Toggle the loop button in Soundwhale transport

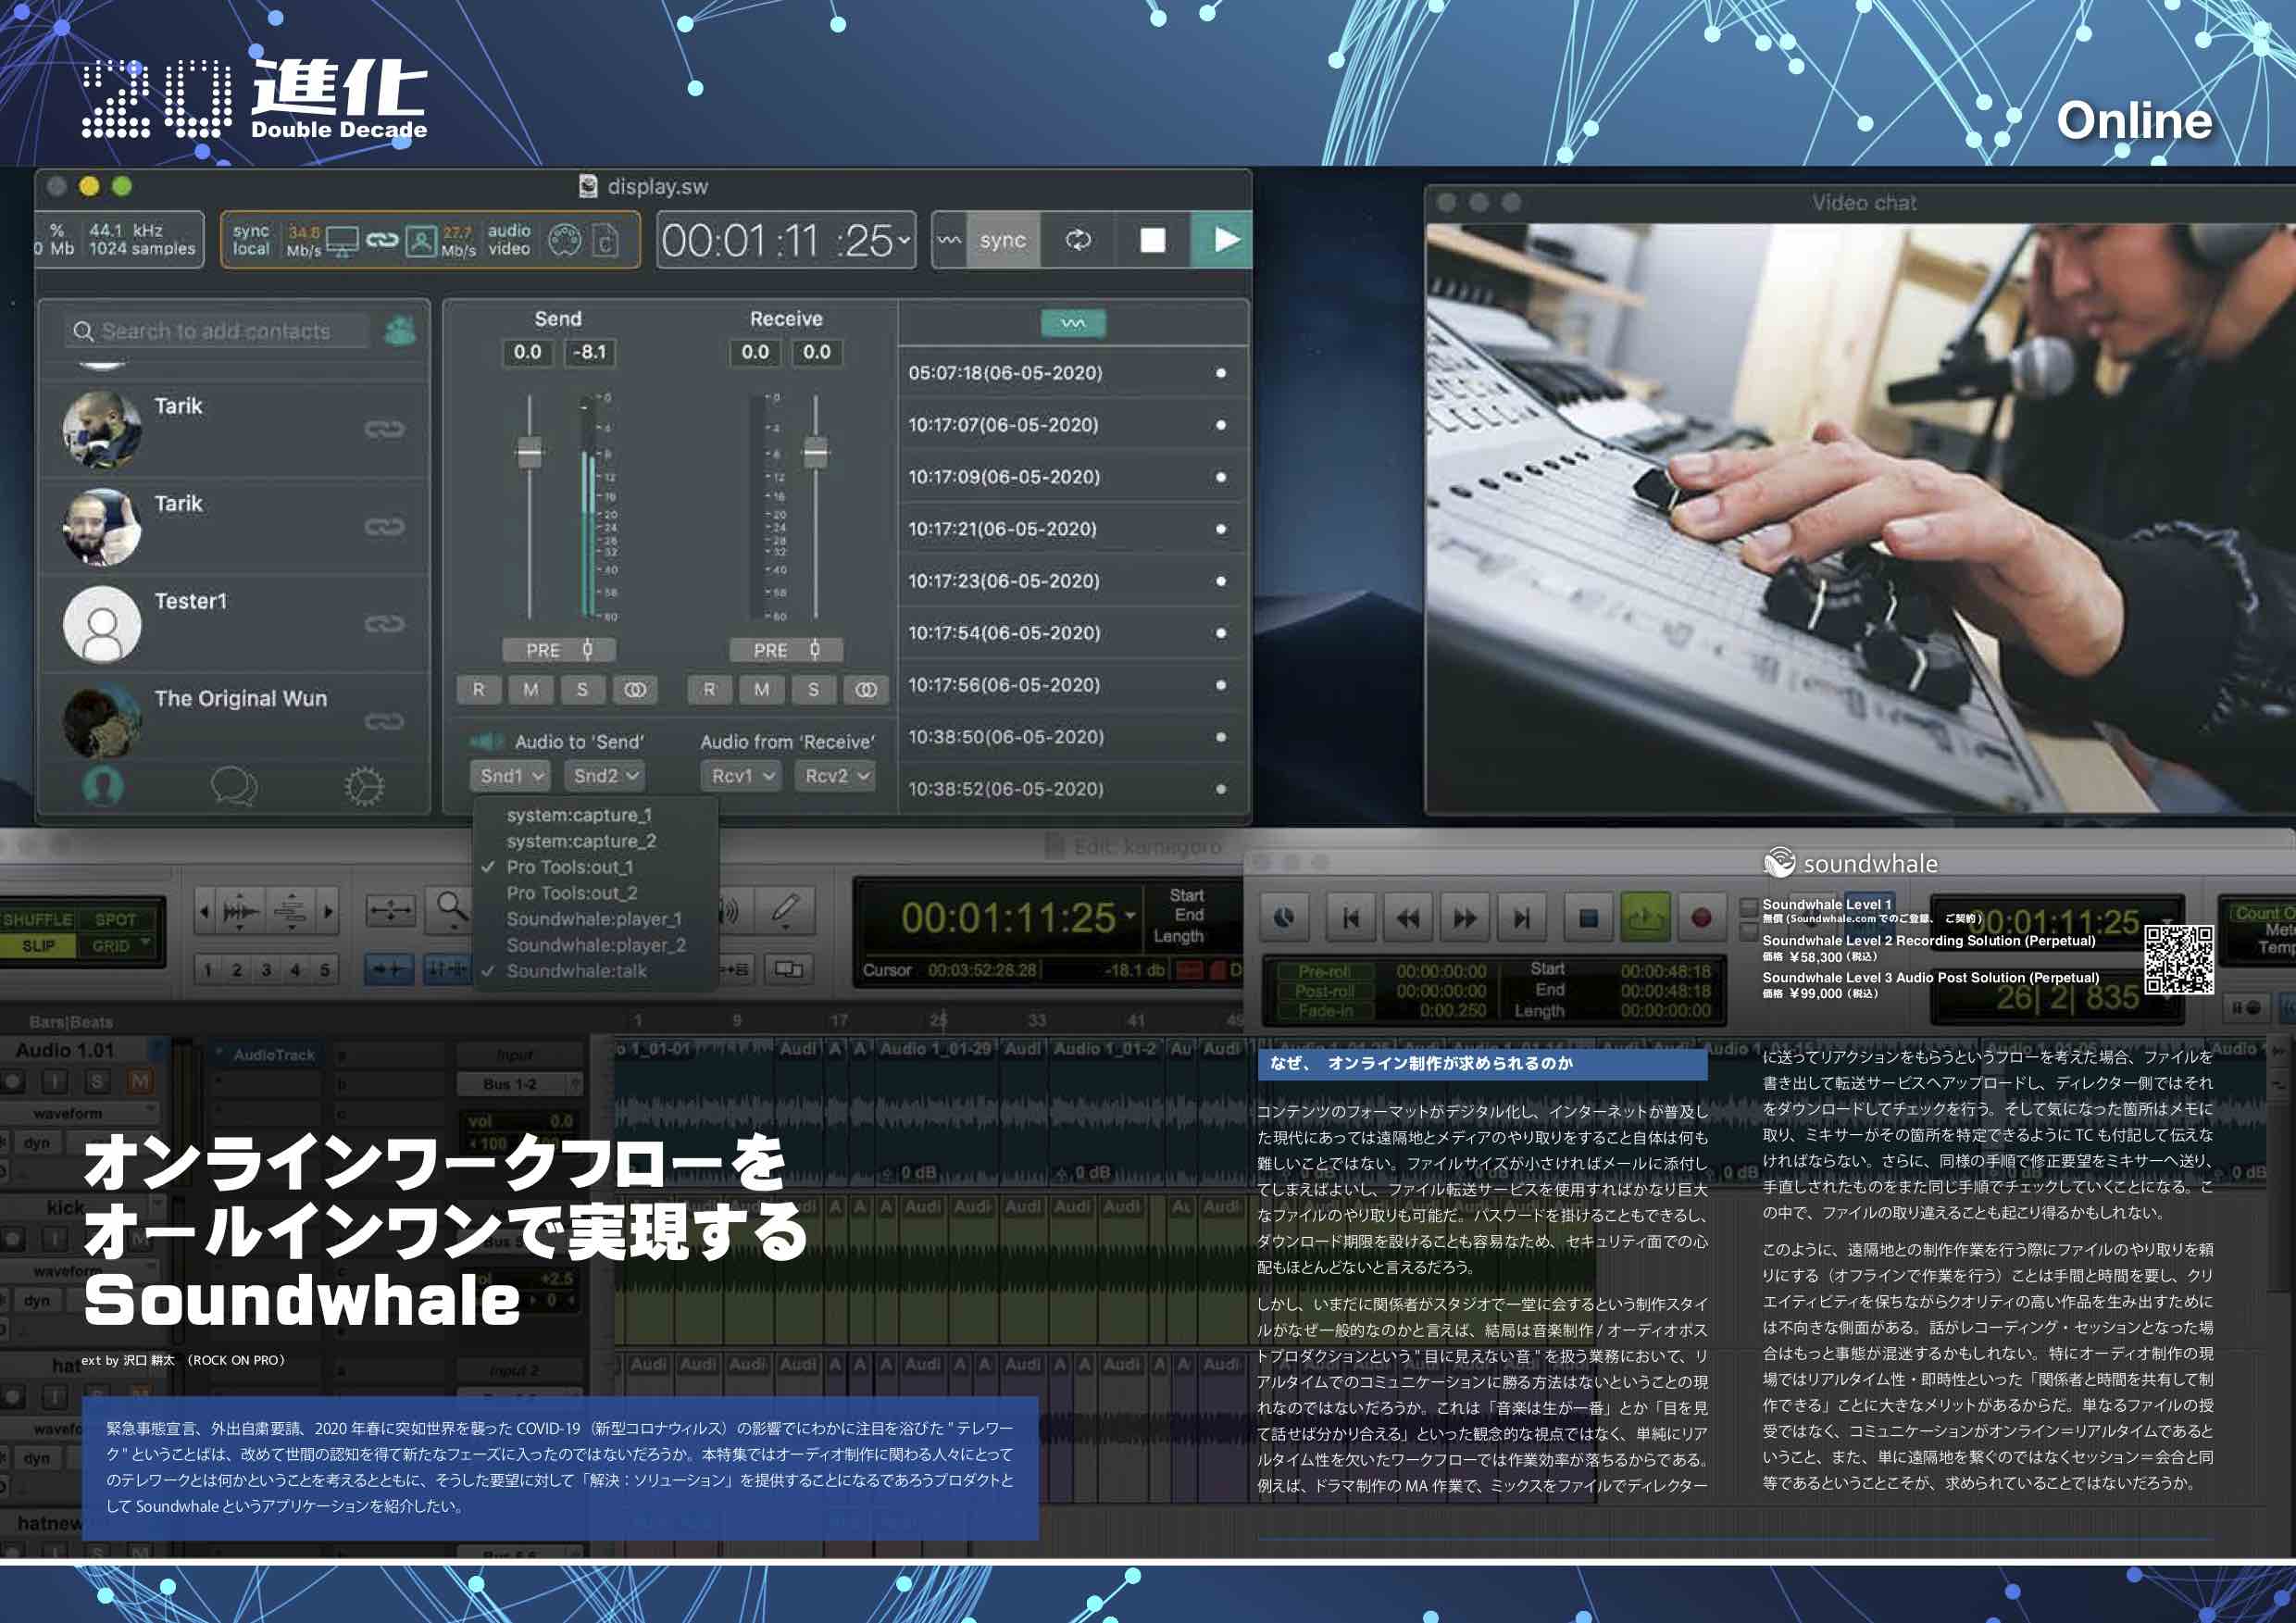tap(1078, 240)
